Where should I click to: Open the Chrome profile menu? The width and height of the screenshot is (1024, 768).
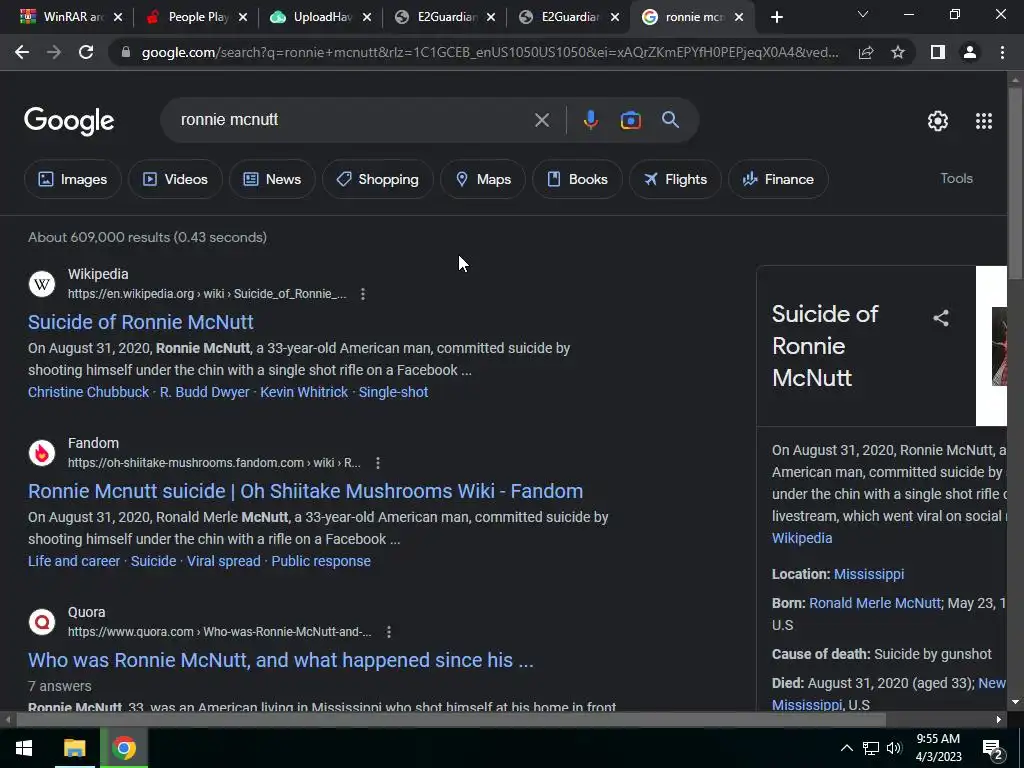(970, 52)
